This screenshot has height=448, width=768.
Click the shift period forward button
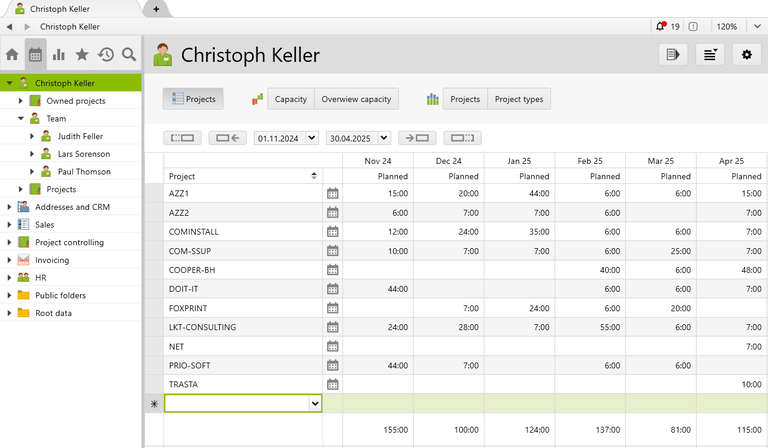(417, 138)
